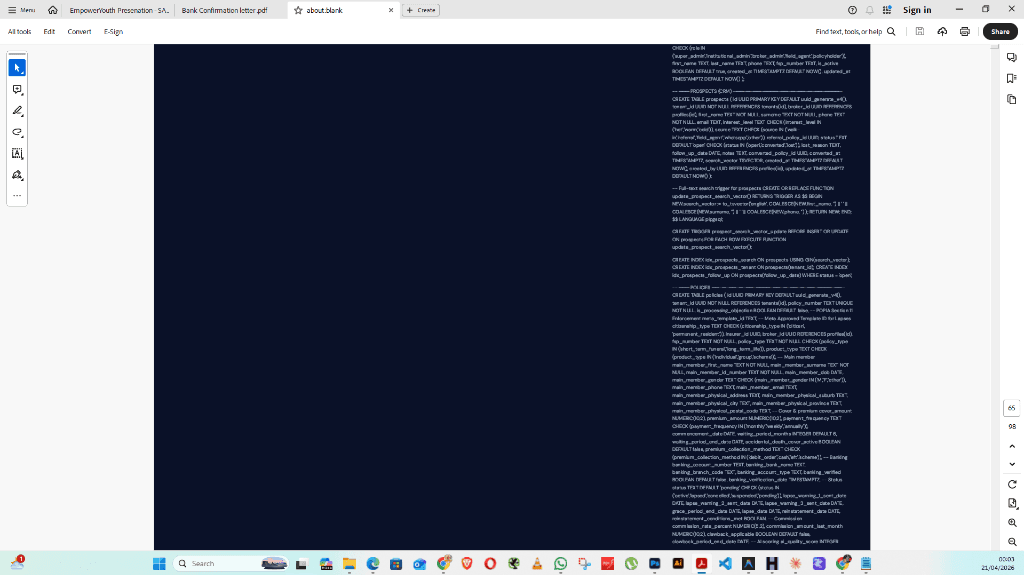This screenshot has width=1024, height=575.
Task: Zoom in on the document
Action: tap(1011, 521)
